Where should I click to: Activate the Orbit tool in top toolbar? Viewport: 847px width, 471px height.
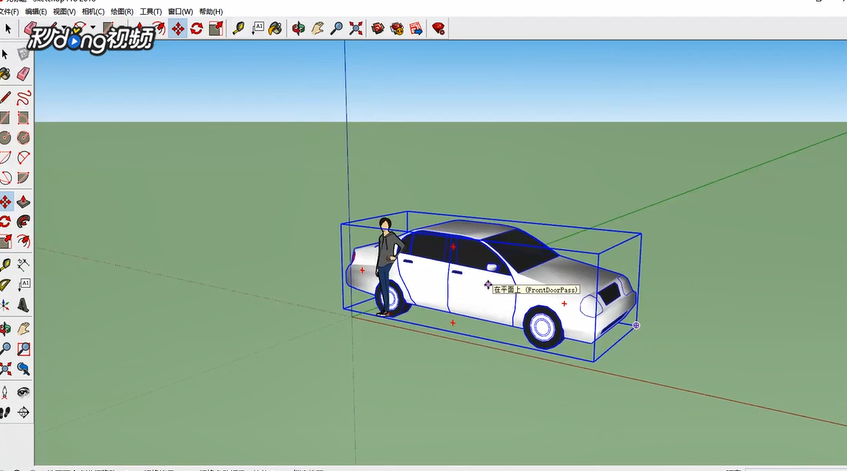[x=298, y=29]
